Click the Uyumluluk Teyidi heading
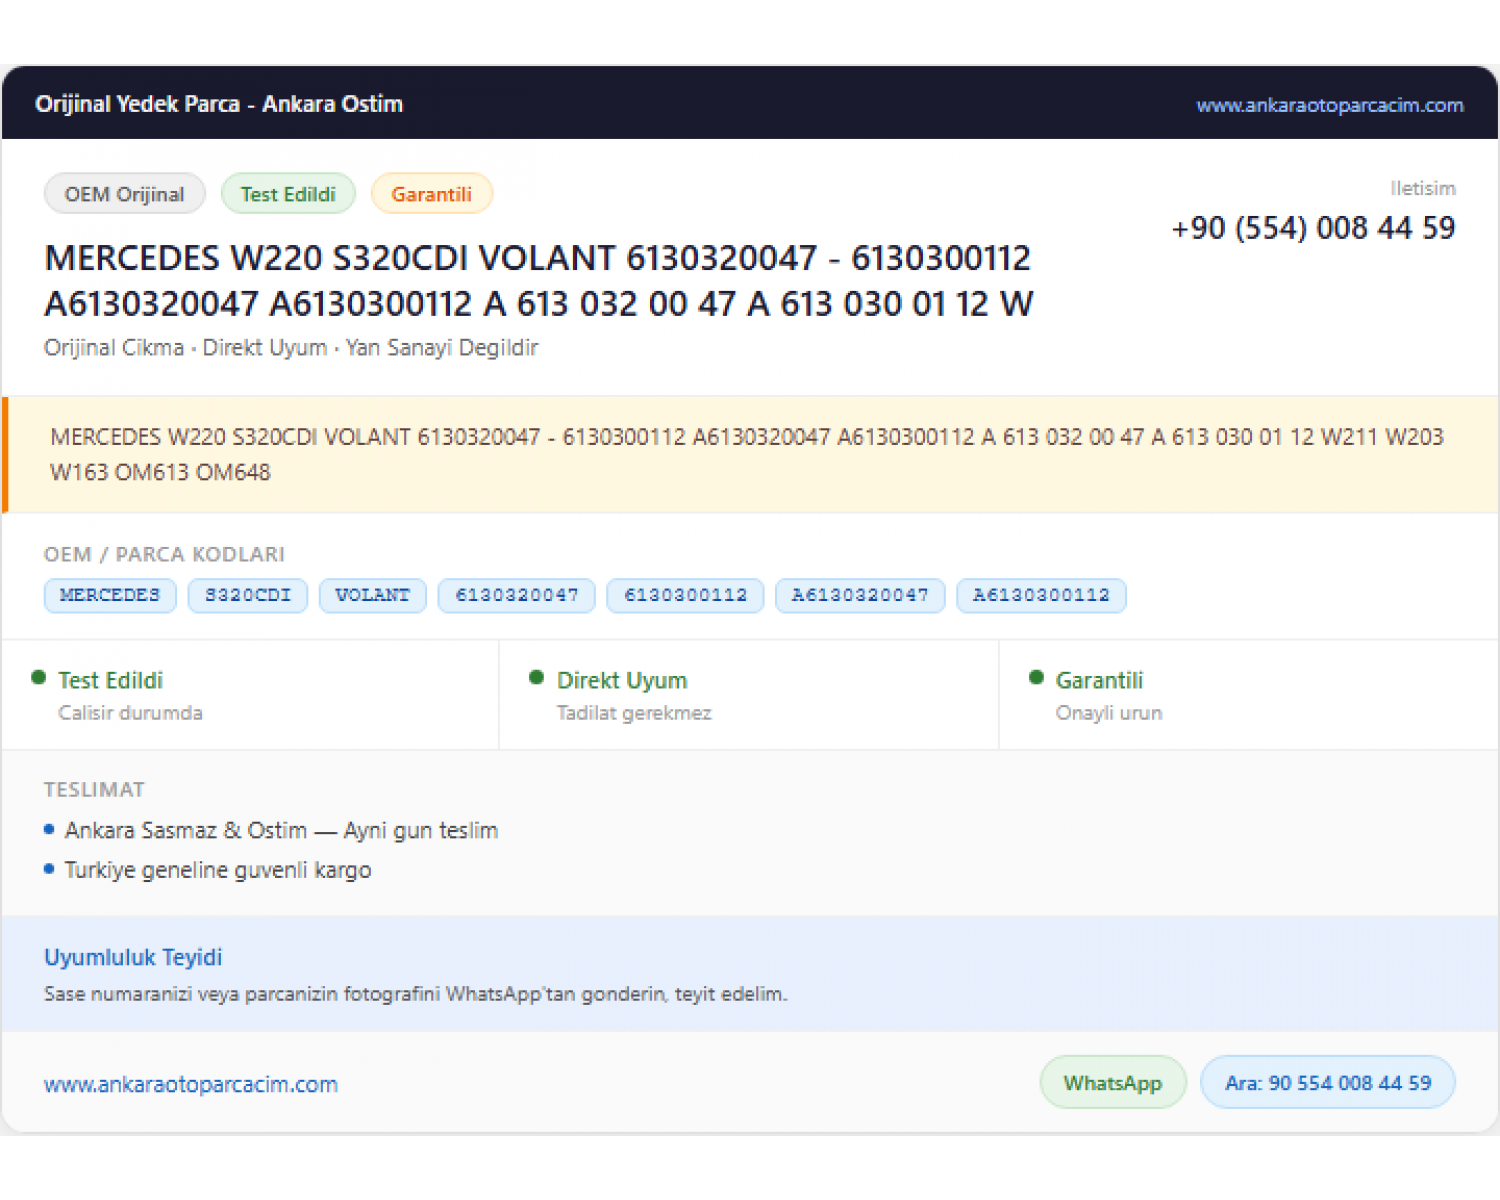This screenshot has height=1200, width=1500. pyautogui.click(x=133, y=957)
